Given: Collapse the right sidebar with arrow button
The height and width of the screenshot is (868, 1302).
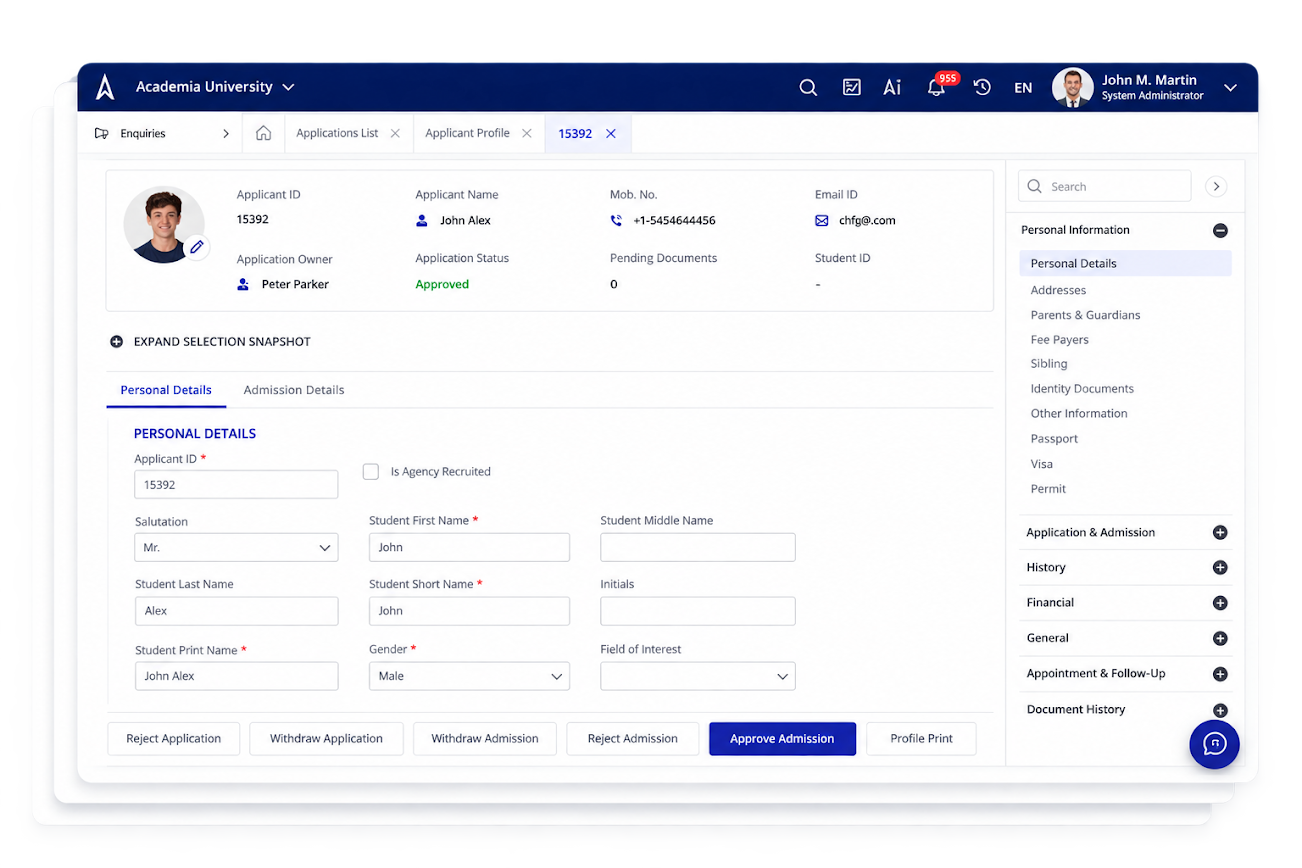Looking at the screenshot, I should click(x=1216, y=187).
